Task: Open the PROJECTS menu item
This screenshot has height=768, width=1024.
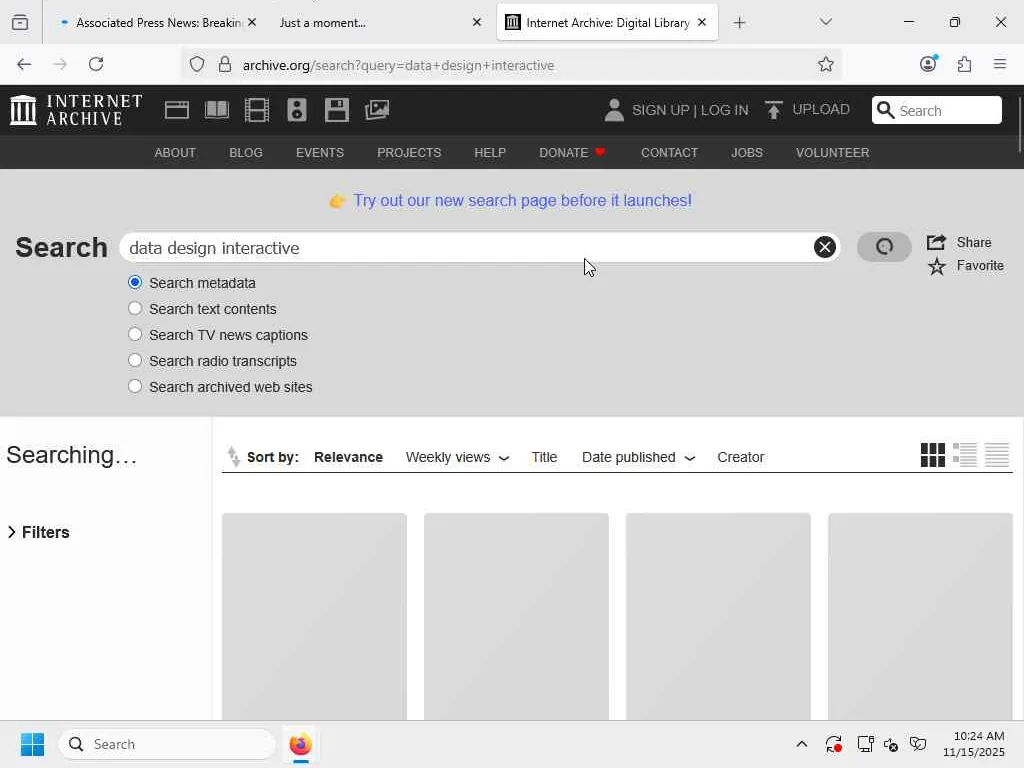Action: coord(409,153)
